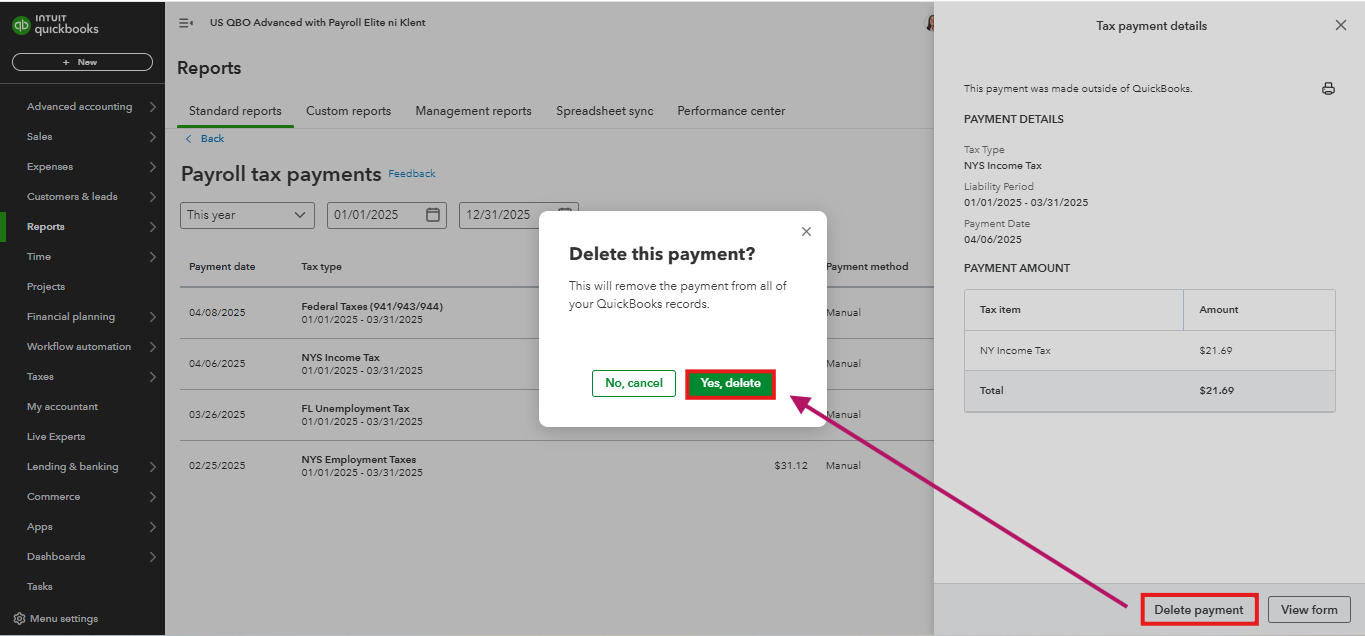Open the calendar picker for 01/01/2025 date
The width and height of the screenshot is (1365, 636).
(433, 215)
